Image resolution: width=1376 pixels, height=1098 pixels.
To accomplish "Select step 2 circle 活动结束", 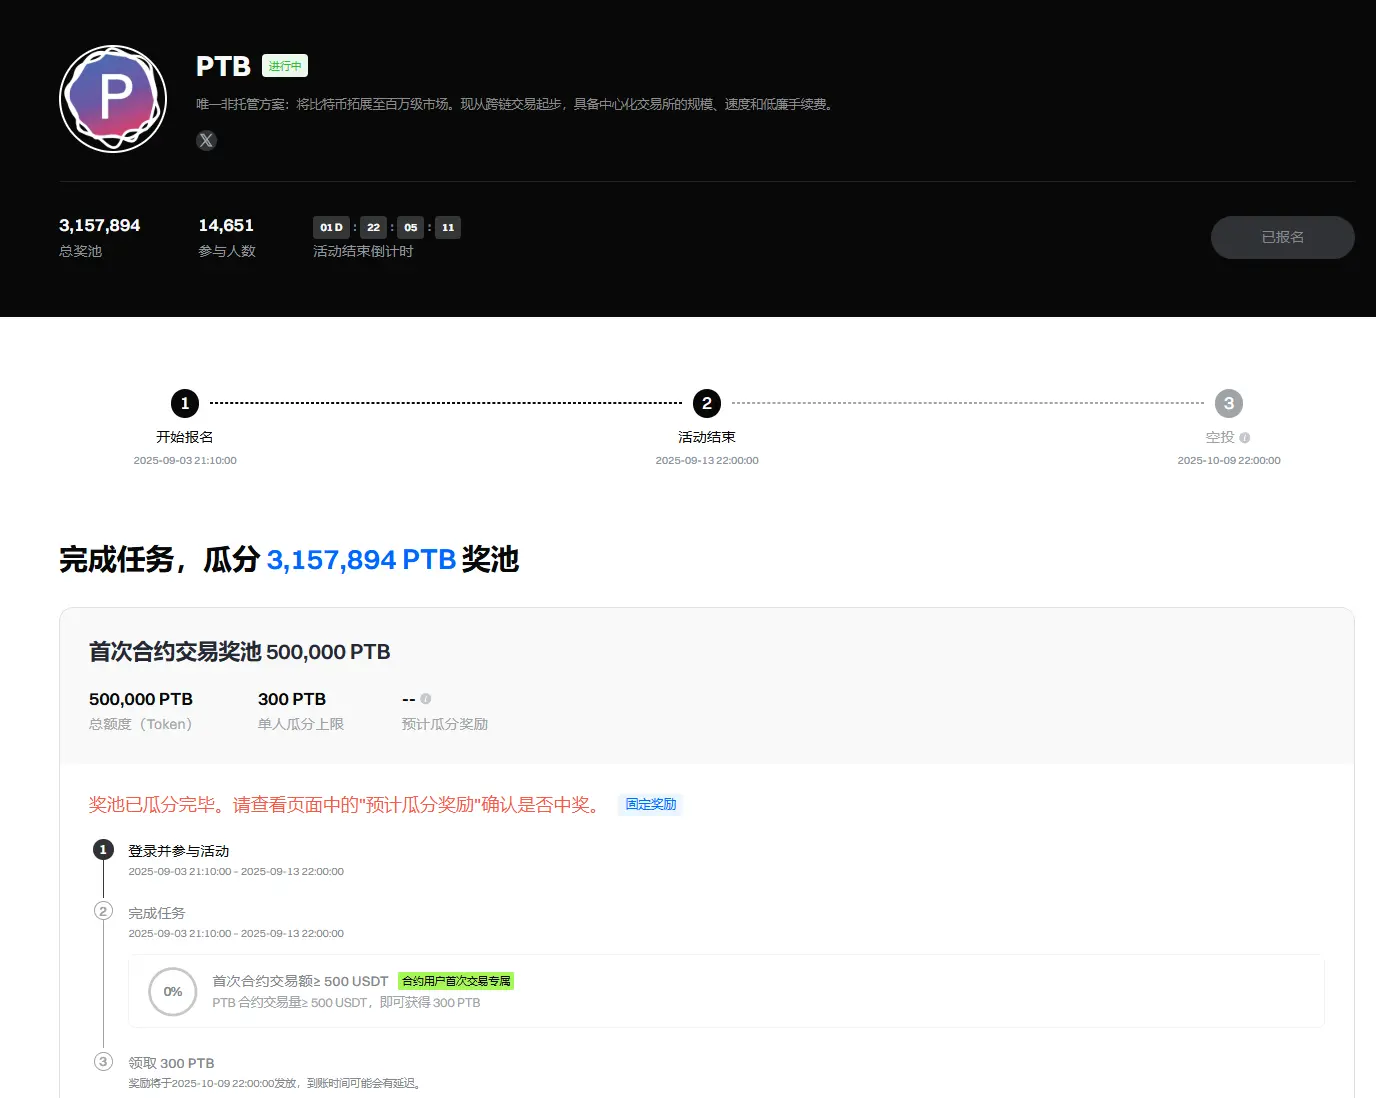I will click(x=707, y=403).
